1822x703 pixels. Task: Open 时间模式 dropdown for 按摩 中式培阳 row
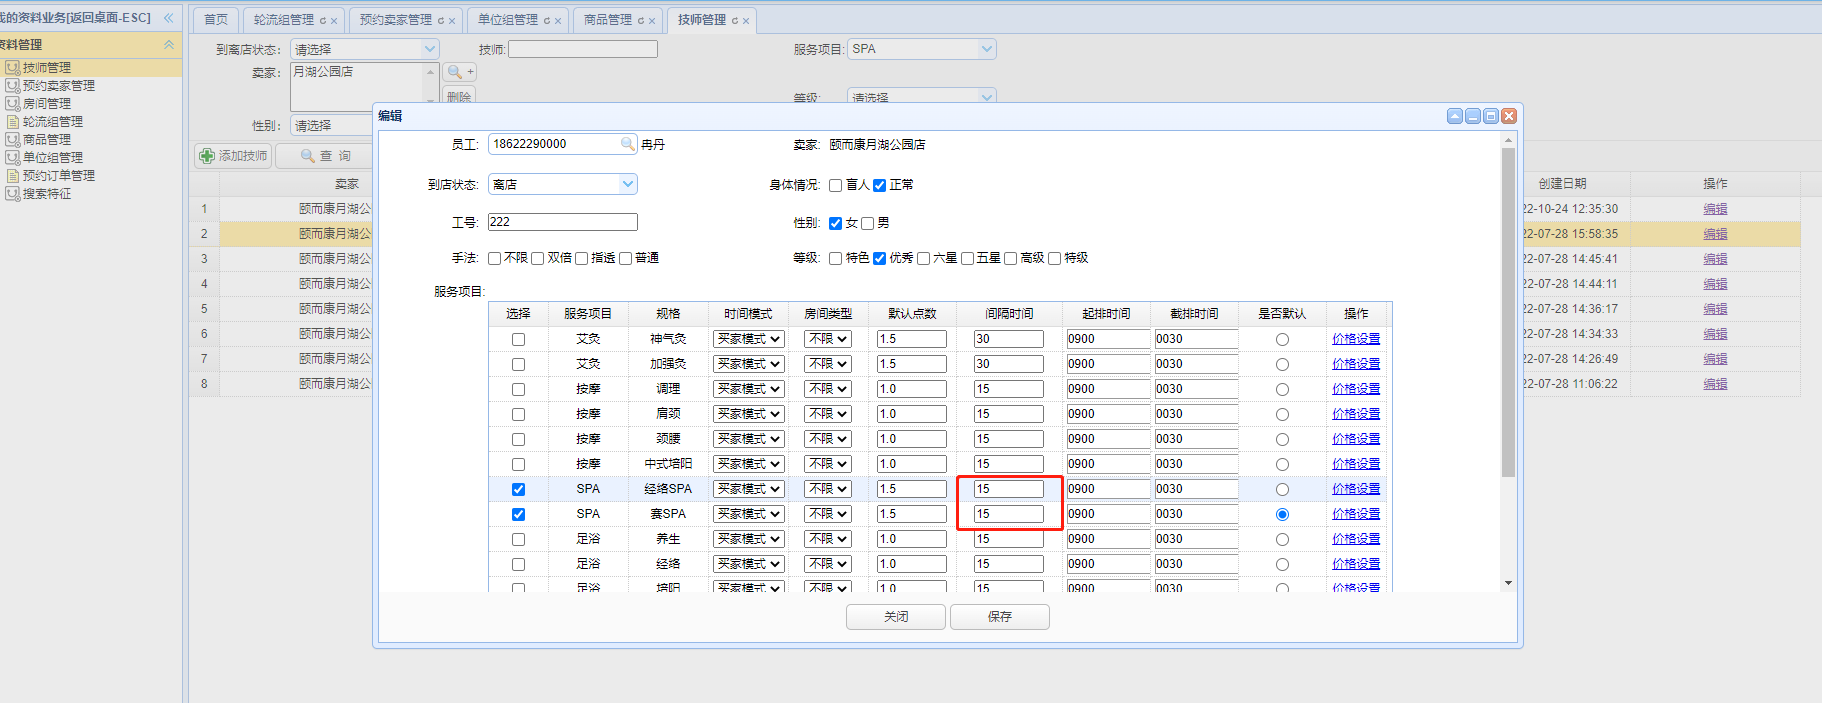pos(748,464)
